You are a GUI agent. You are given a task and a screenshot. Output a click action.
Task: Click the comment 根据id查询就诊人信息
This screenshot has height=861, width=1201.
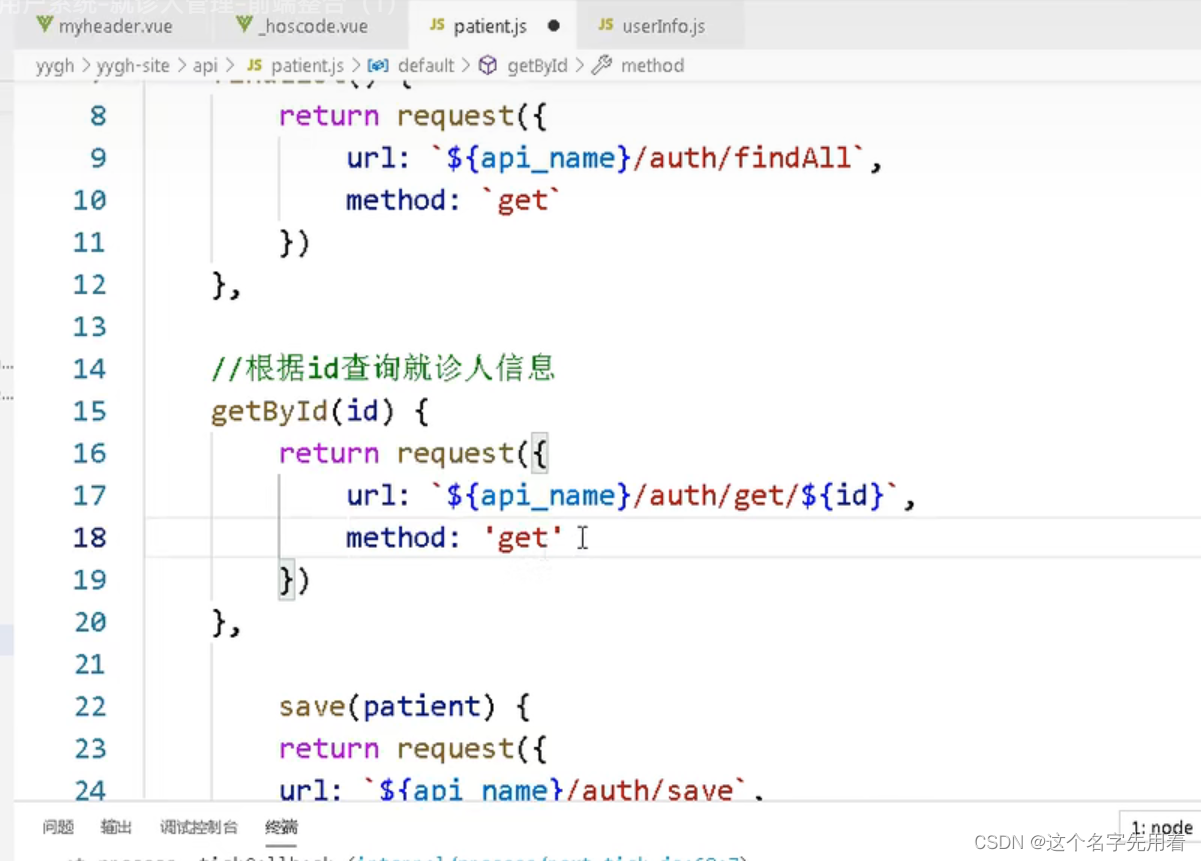point(383,369)
